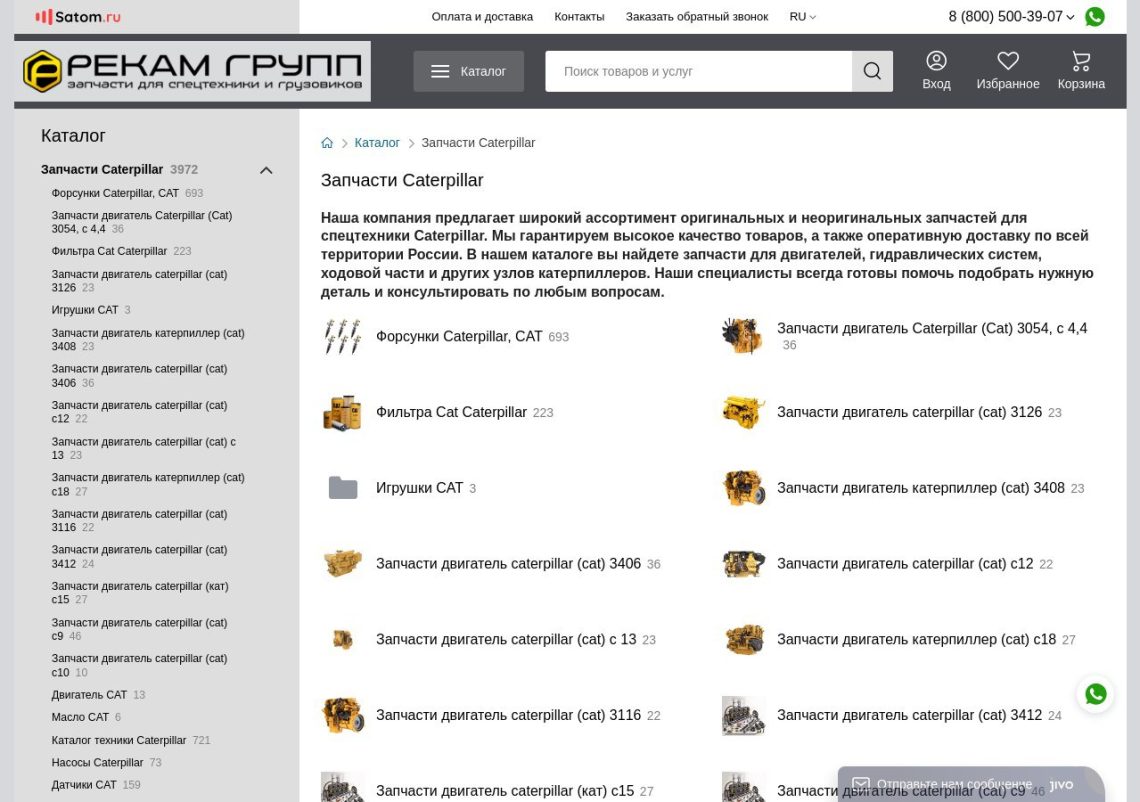Viewport: 1140px width, 802px height.
Task: Click Заказать обратный звонок link
Action: [697, 17]
